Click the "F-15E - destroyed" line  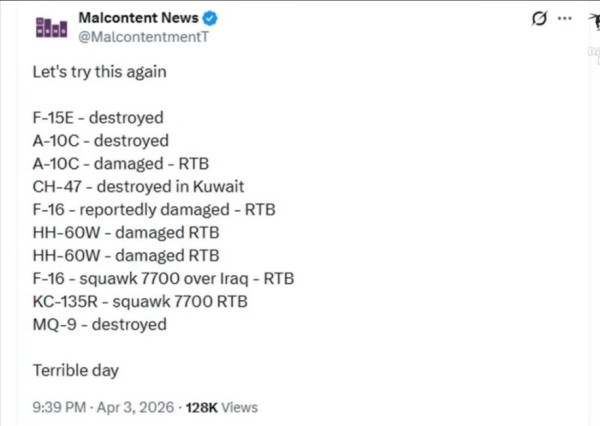pos(97,117)
